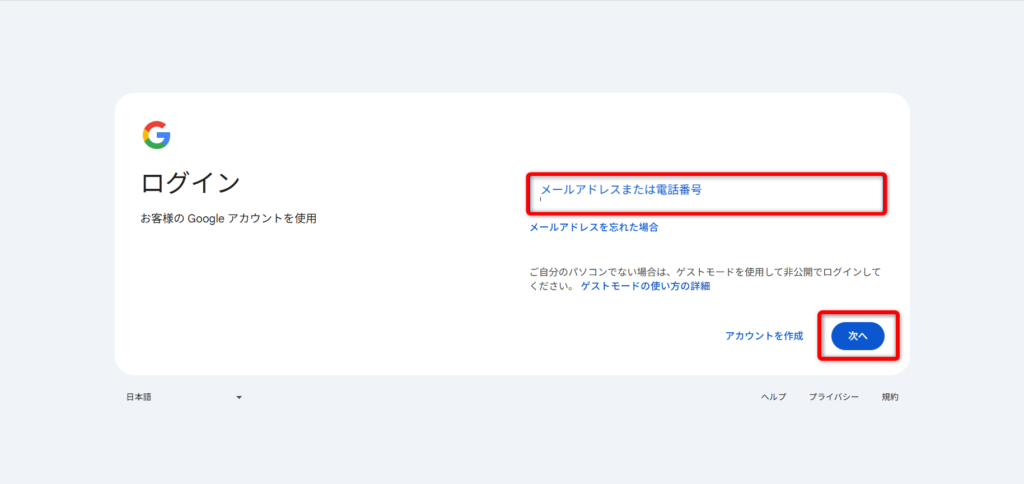The image size is (1024, 484).
Task: Click the ログイン heading text
Action: (191, 184)
